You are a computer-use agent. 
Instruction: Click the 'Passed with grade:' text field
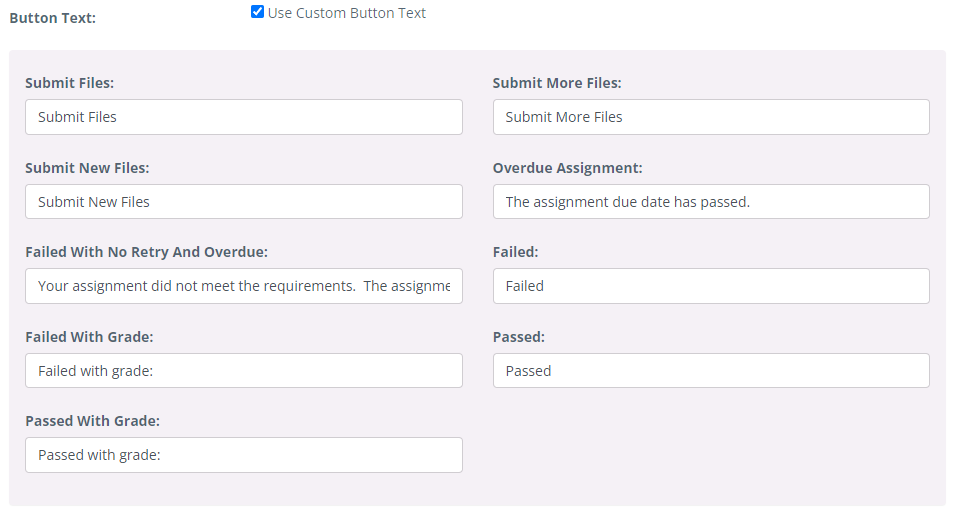[x=244, y=455]
